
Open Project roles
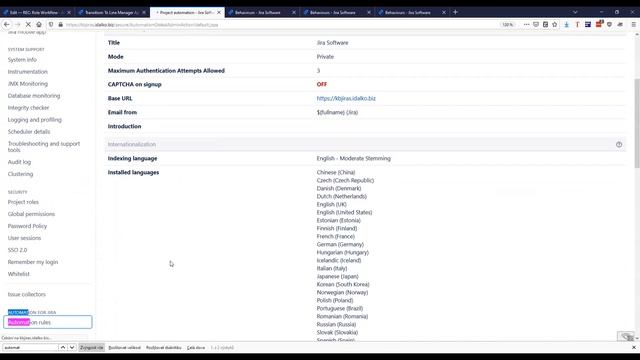(23, 202)
